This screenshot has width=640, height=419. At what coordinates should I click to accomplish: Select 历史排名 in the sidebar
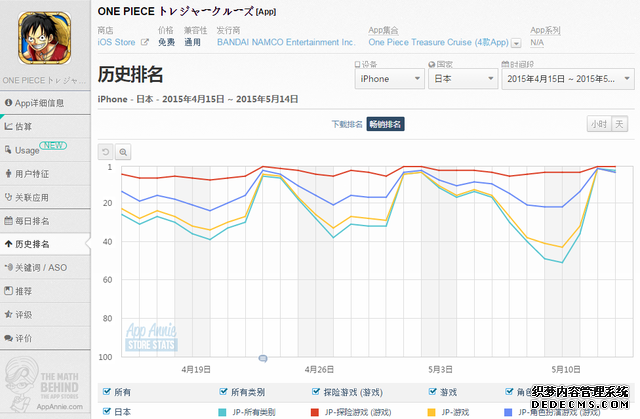45,244
